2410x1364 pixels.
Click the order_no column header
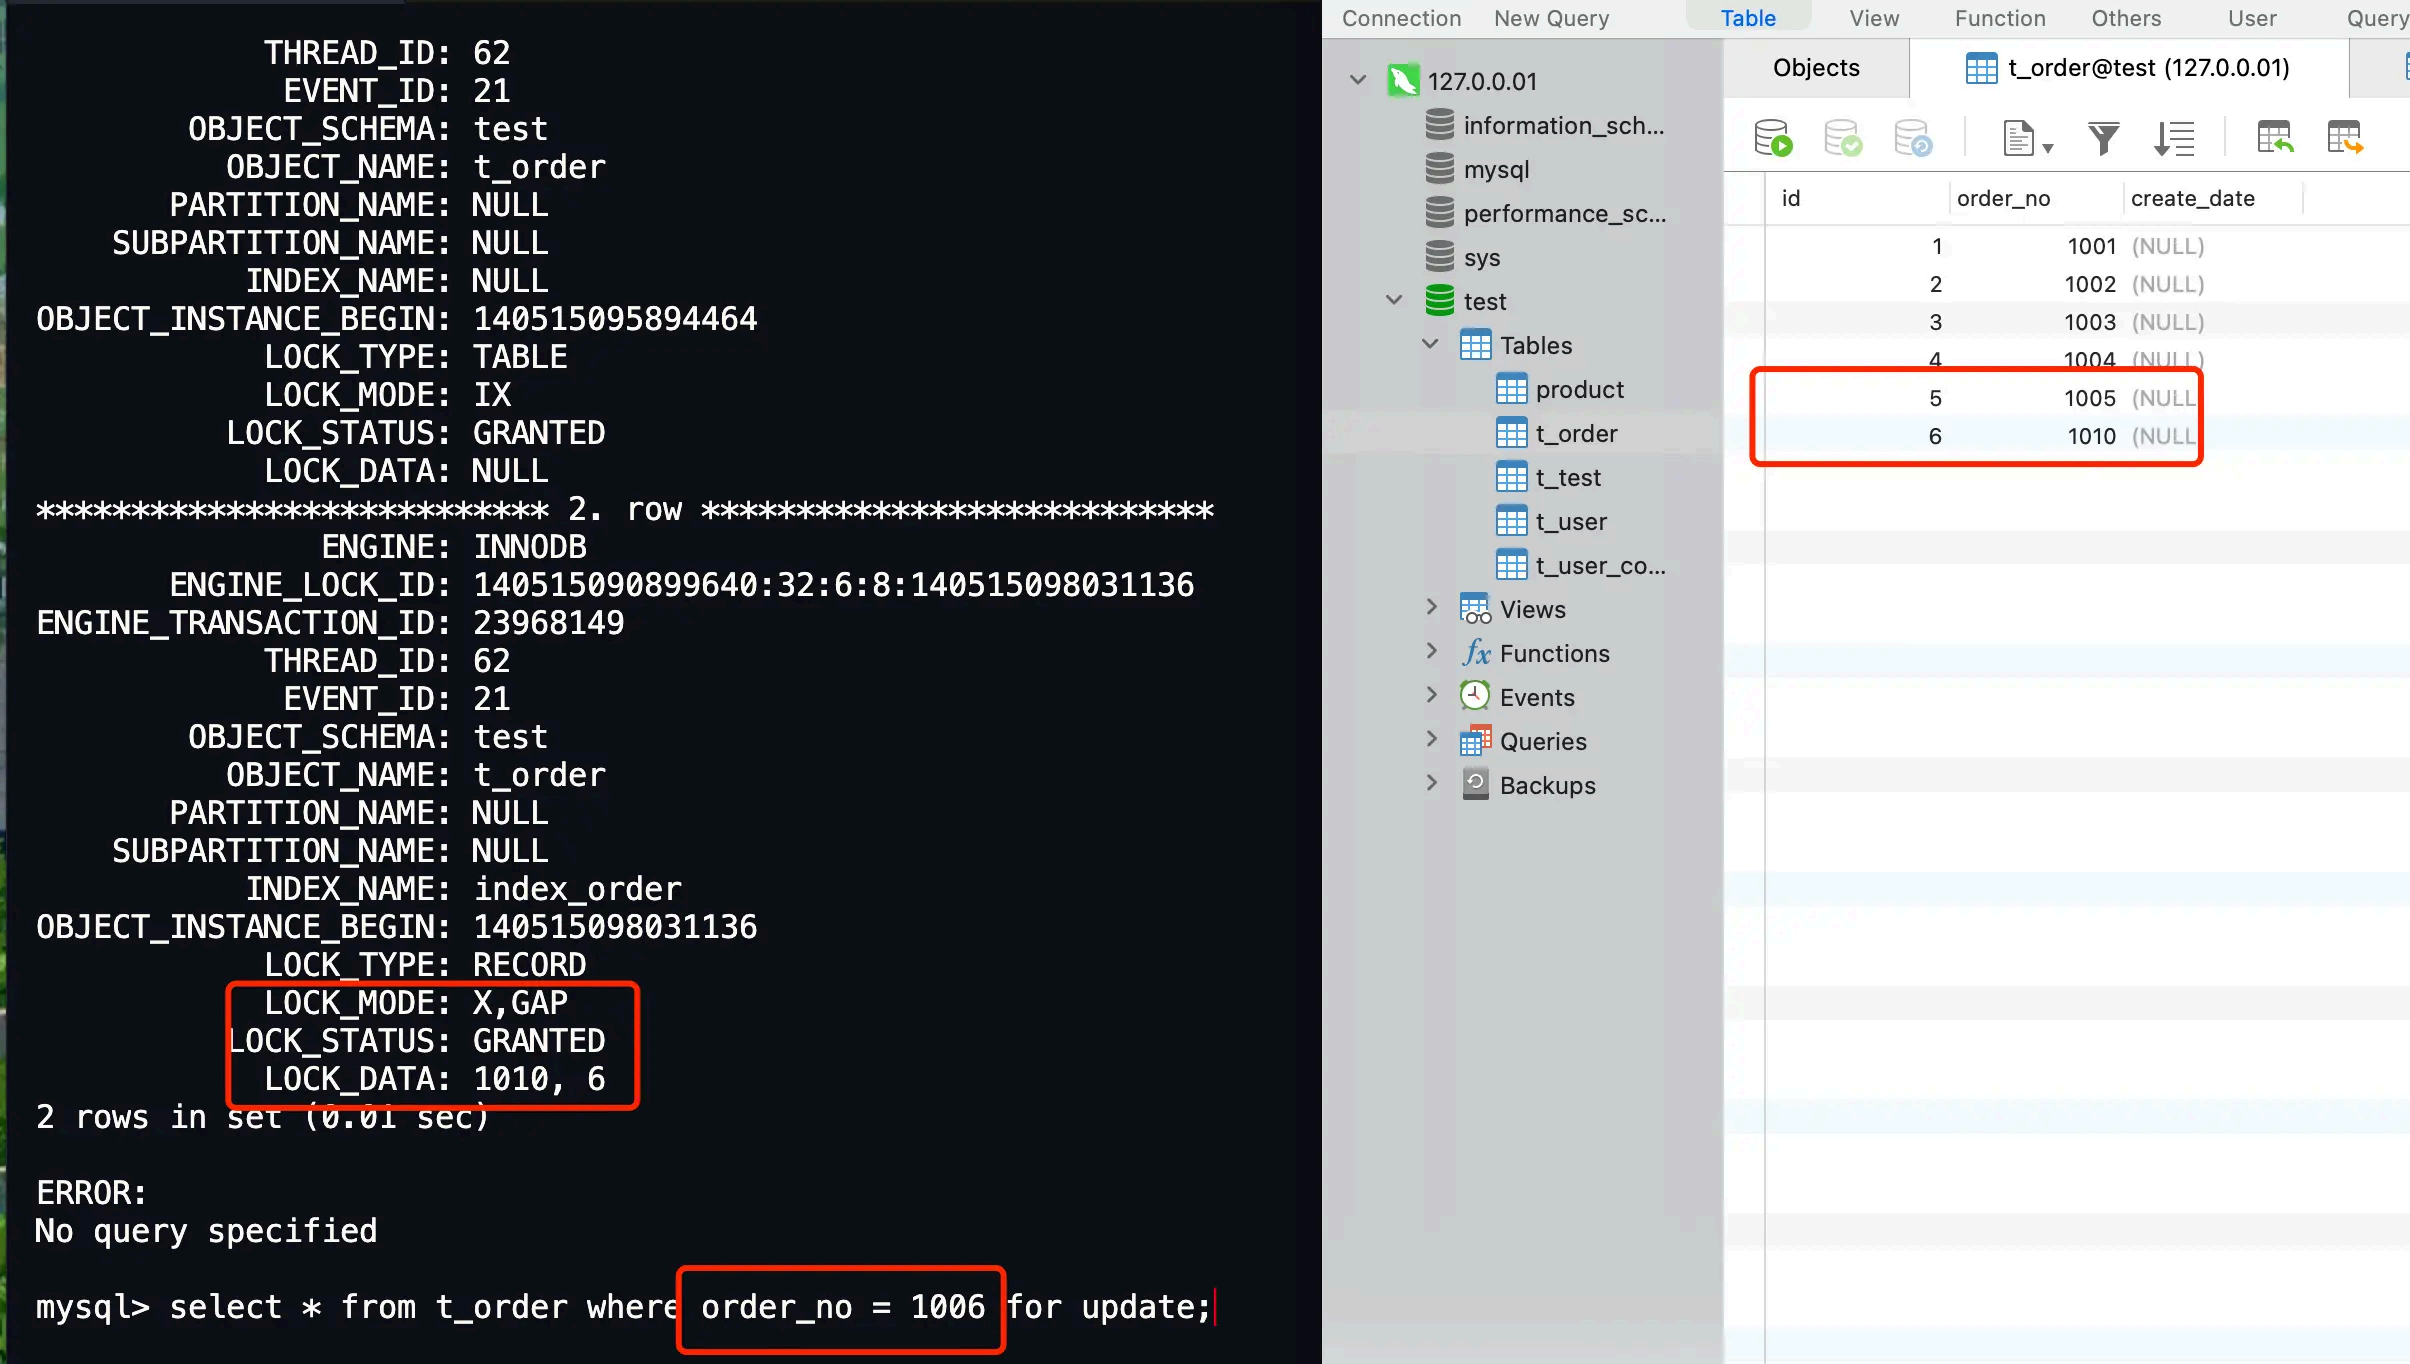[2003, 199]
